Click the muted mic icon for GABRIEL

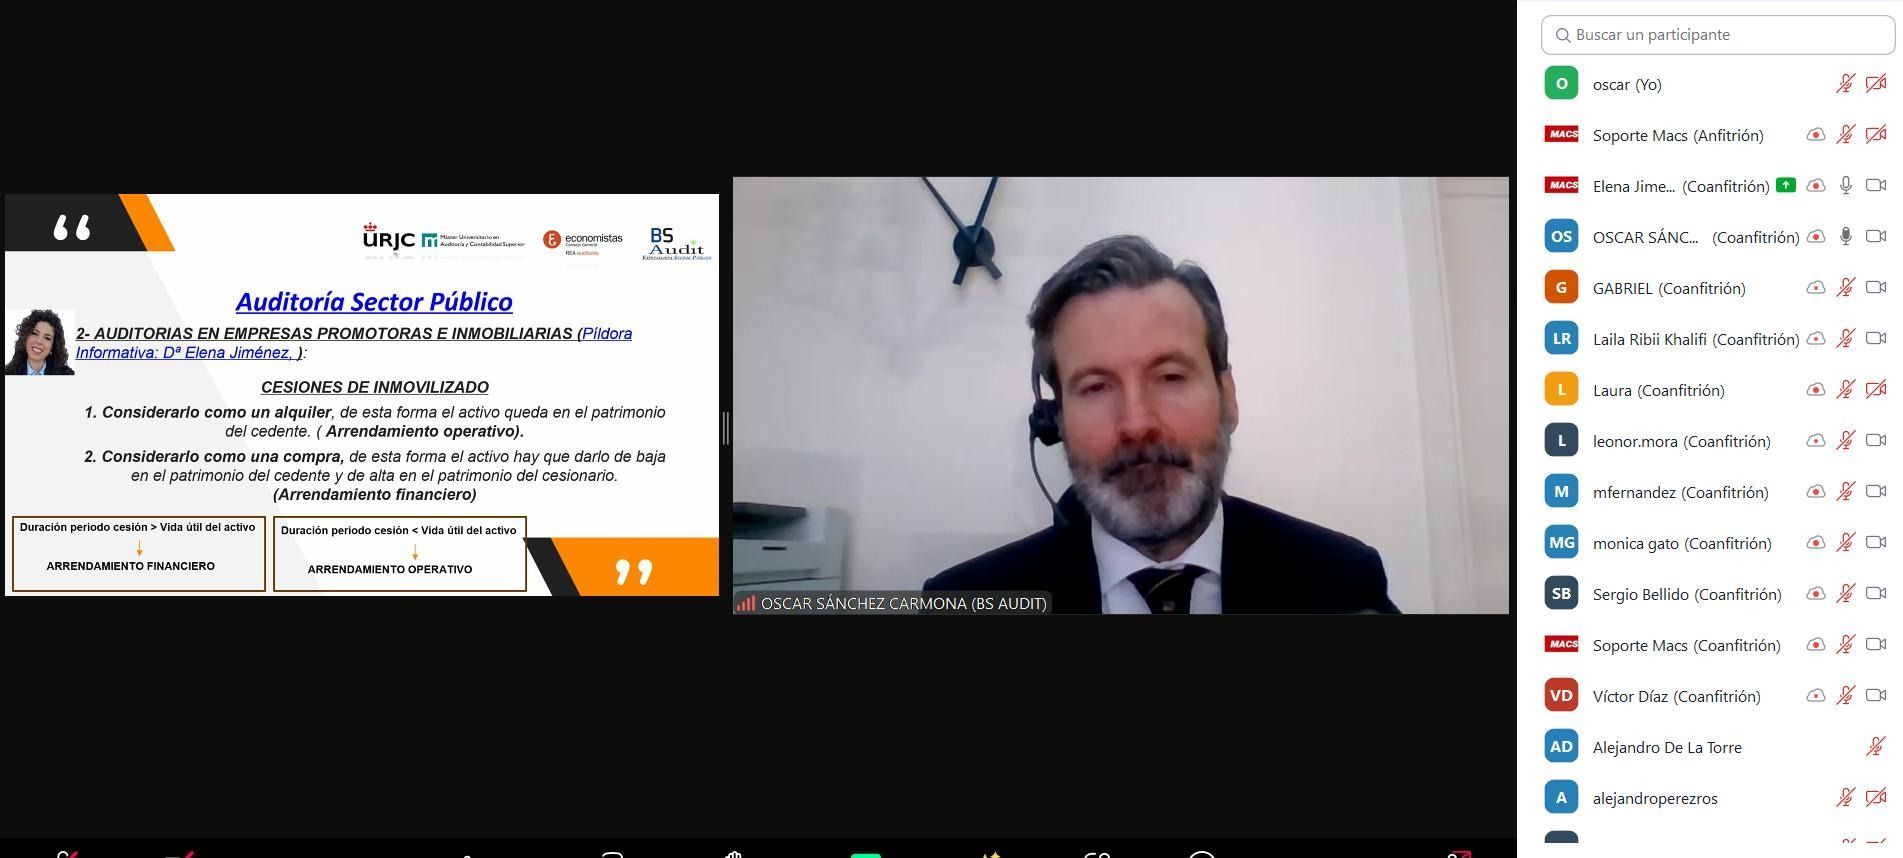(x=1846, y=288)
